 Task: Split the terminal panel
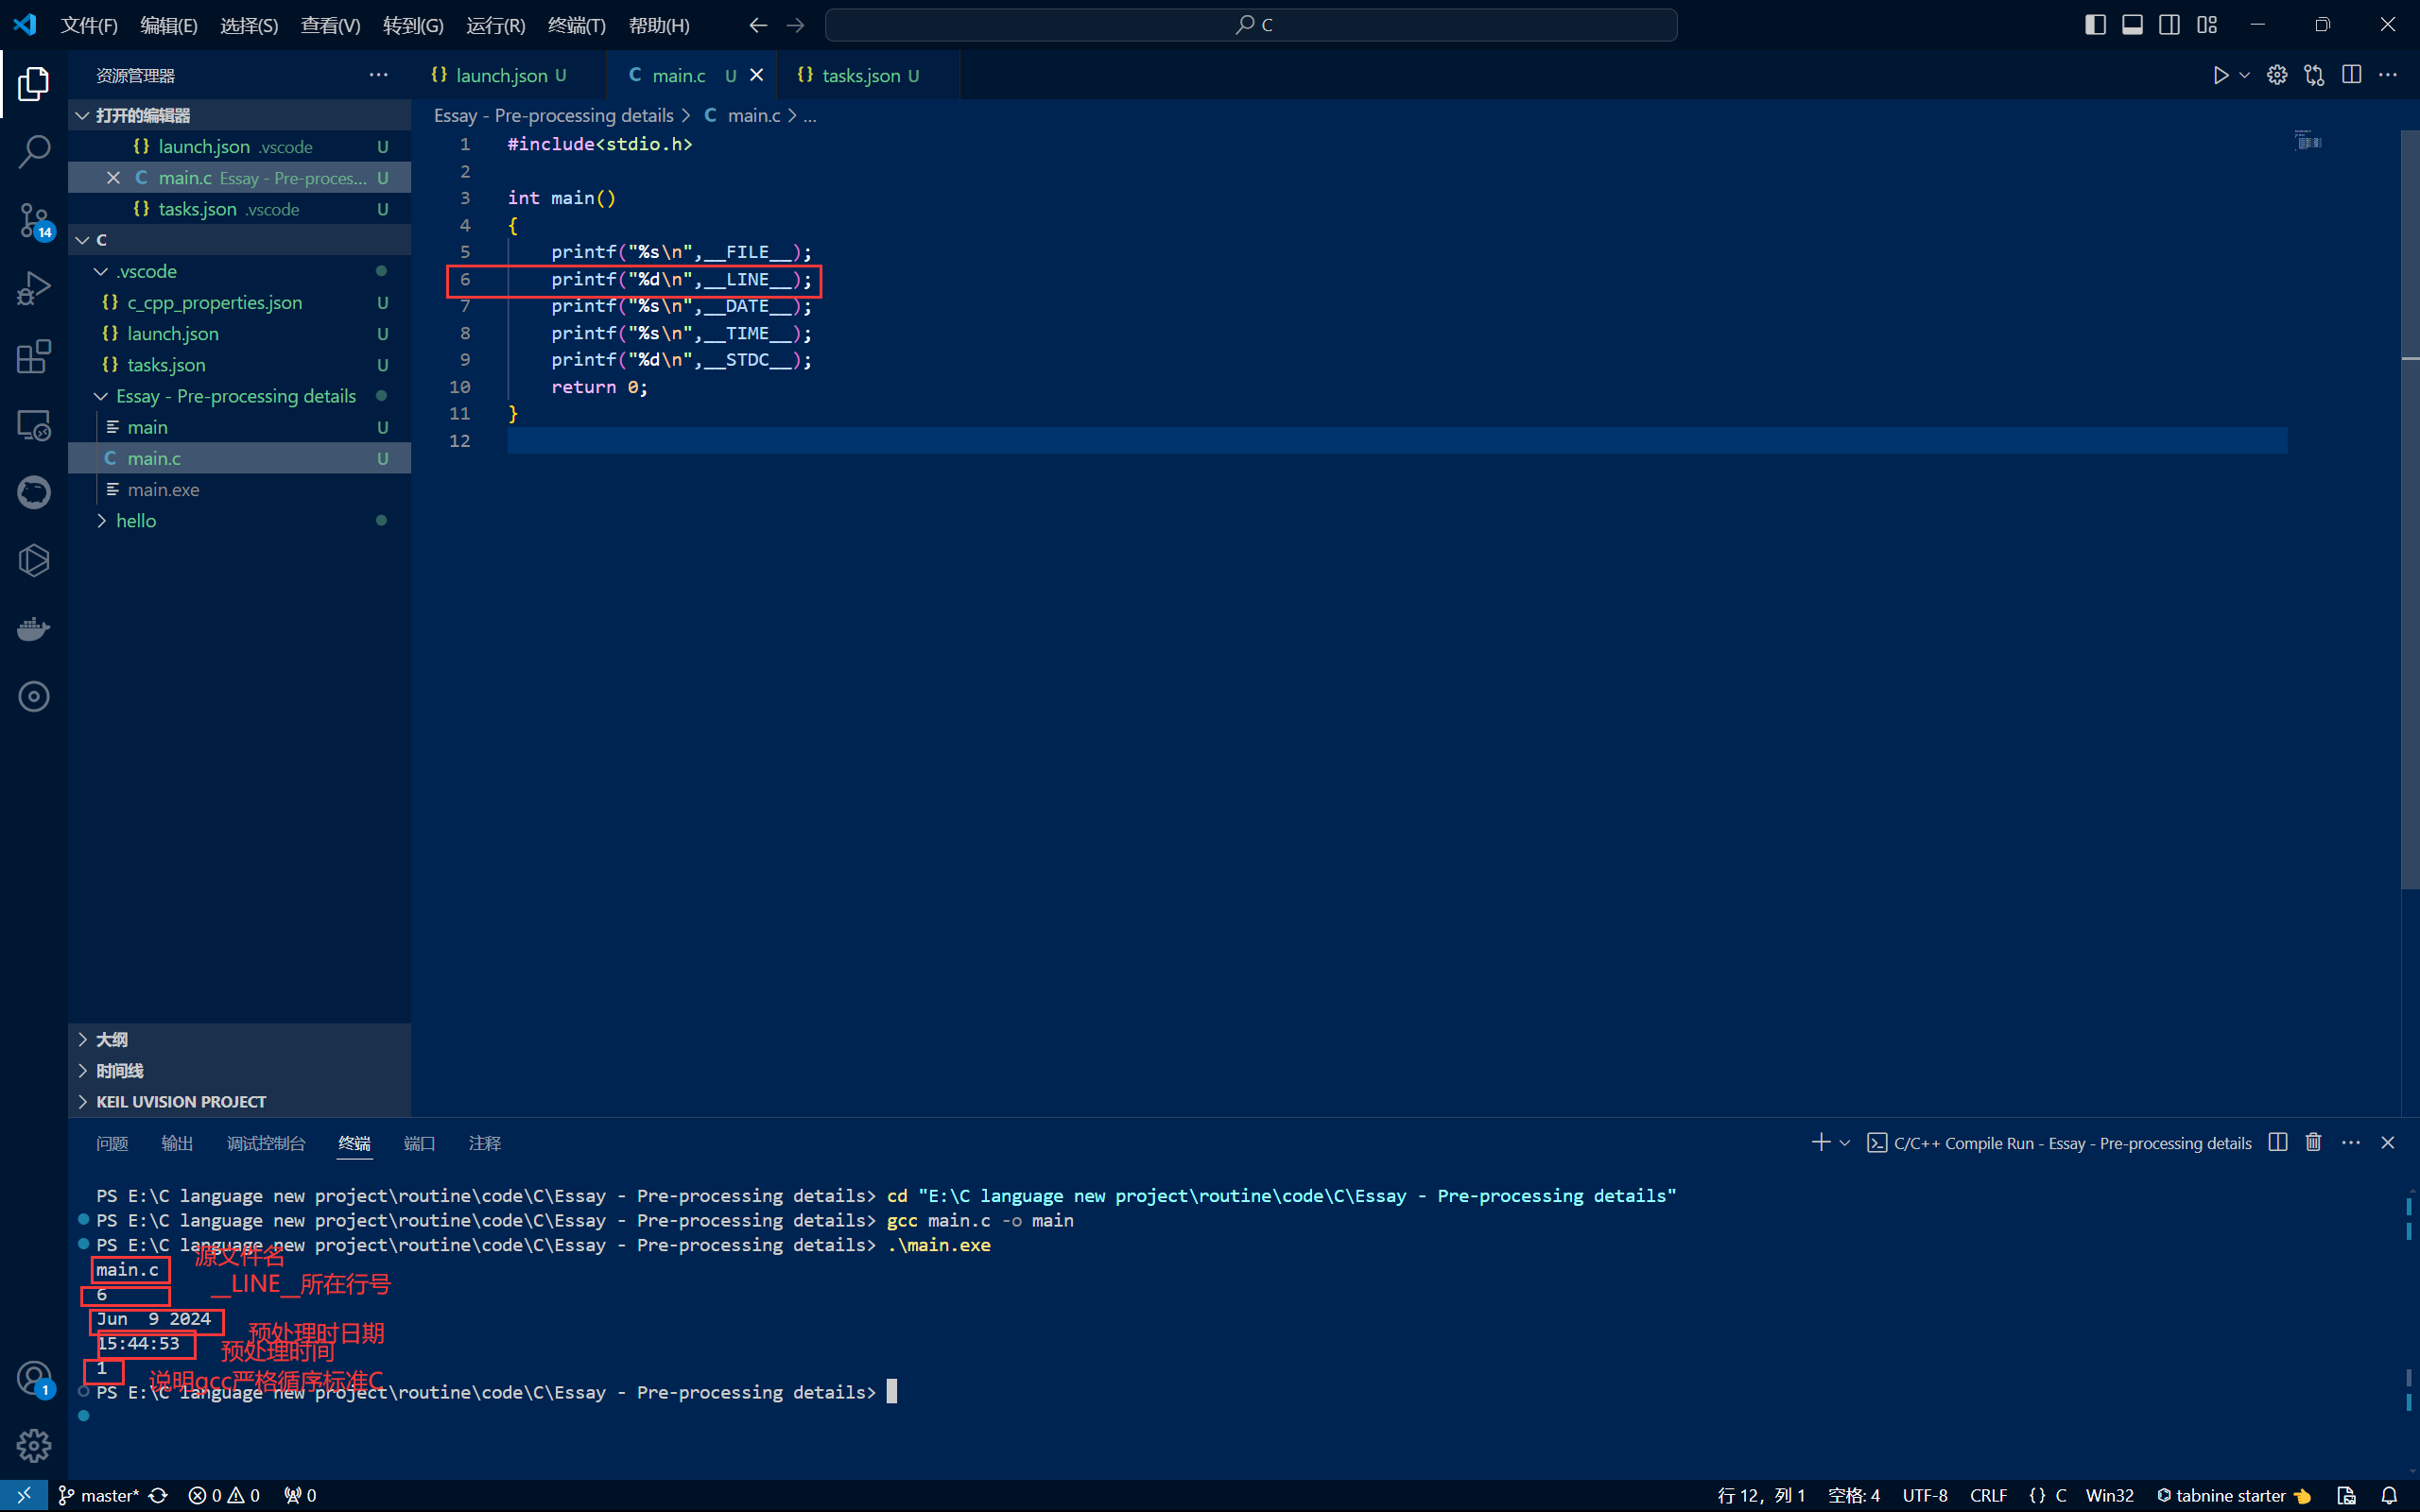pos(2278,1142)
